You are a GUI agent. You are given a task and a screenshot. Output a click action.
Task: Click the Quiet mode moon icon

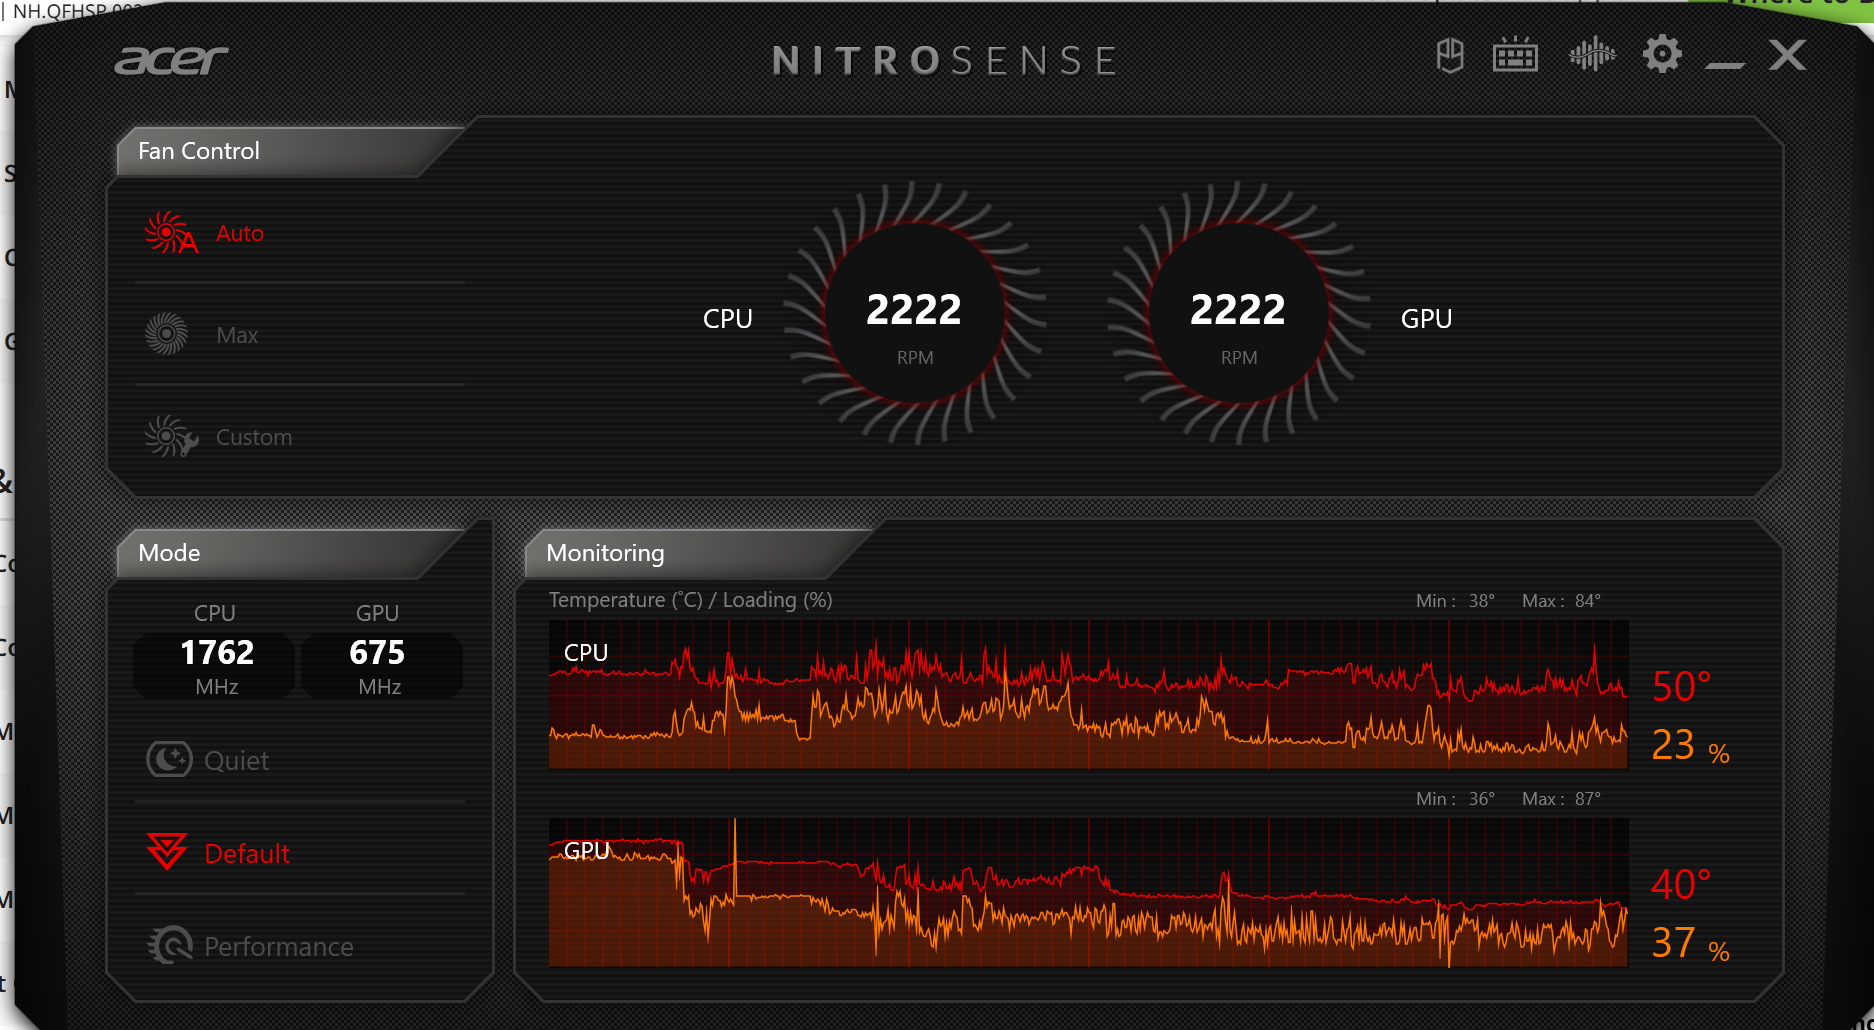click(x=169, y=760)
